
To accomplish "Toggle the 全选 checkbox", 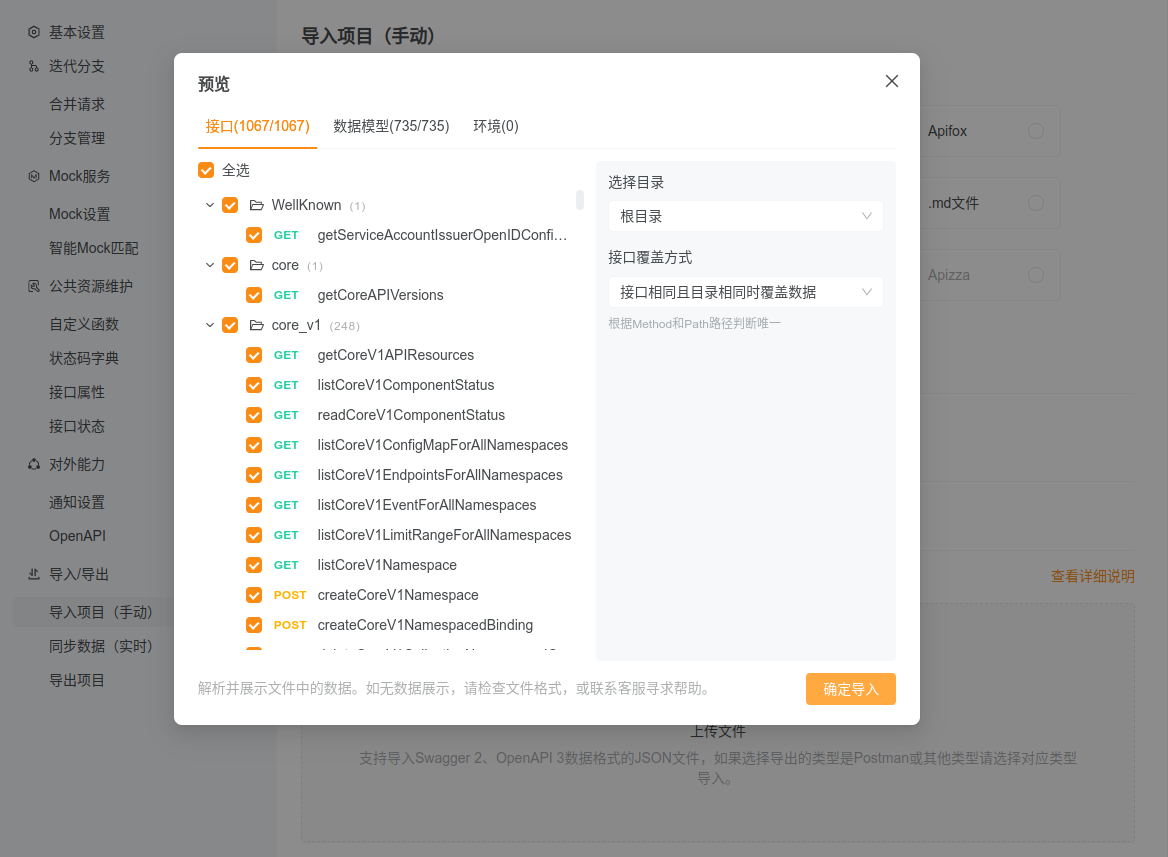I will coord(205,170).
